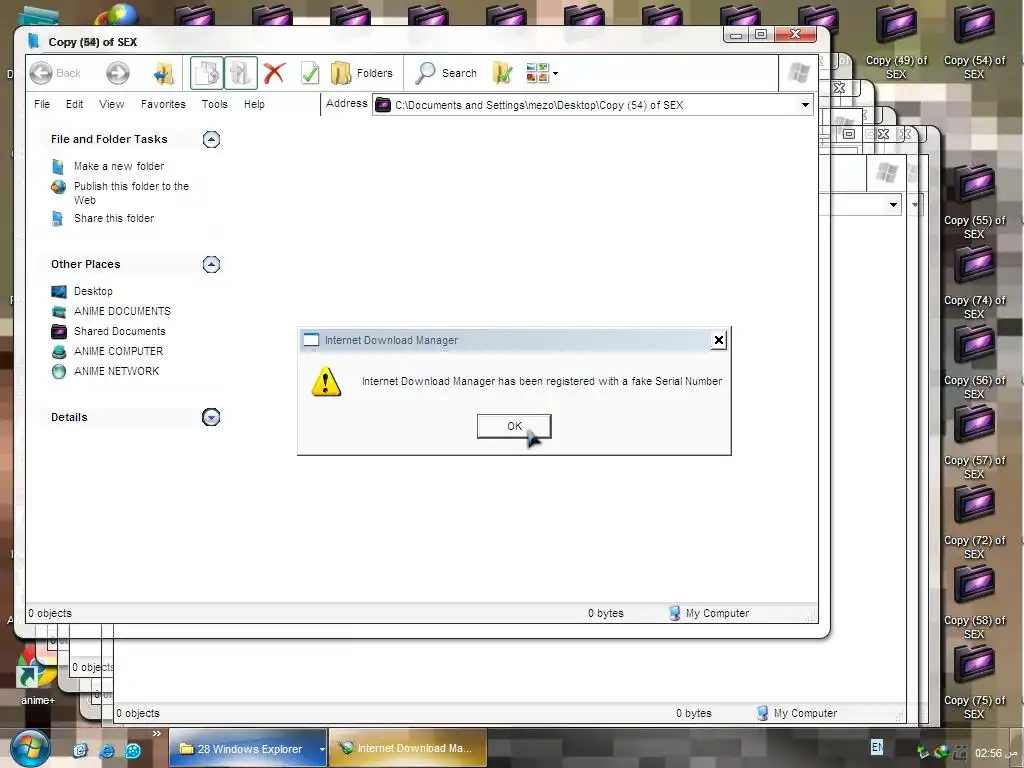Select the Copy (74) of SEX desktop folder

tap(974, 282)
